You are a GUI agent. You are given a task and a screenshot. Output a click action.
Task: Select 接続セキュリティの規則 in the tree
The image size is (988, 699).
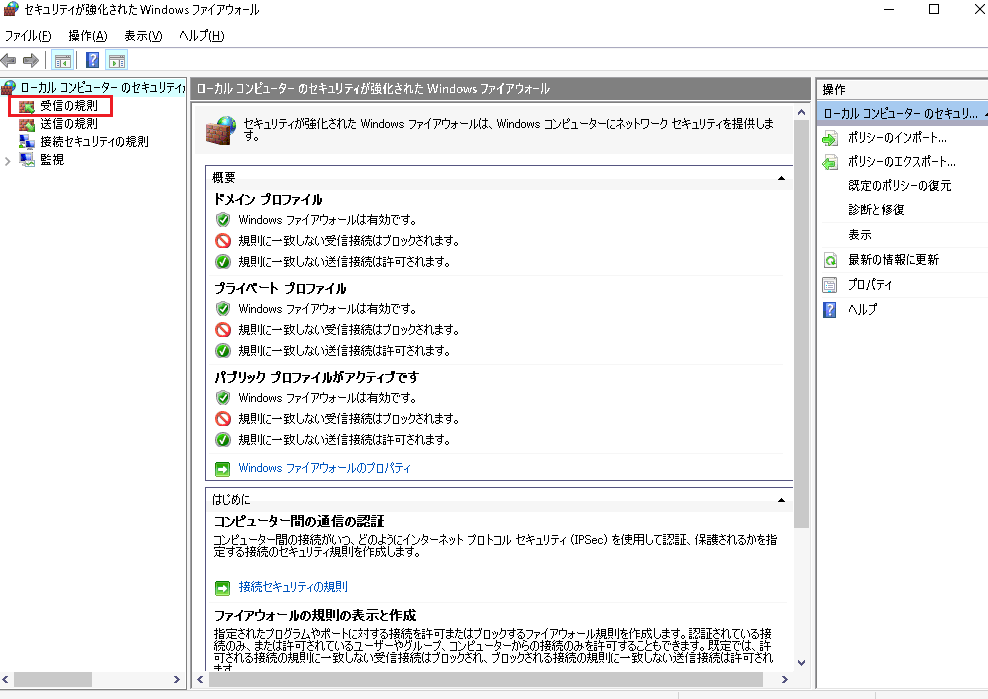95,142
